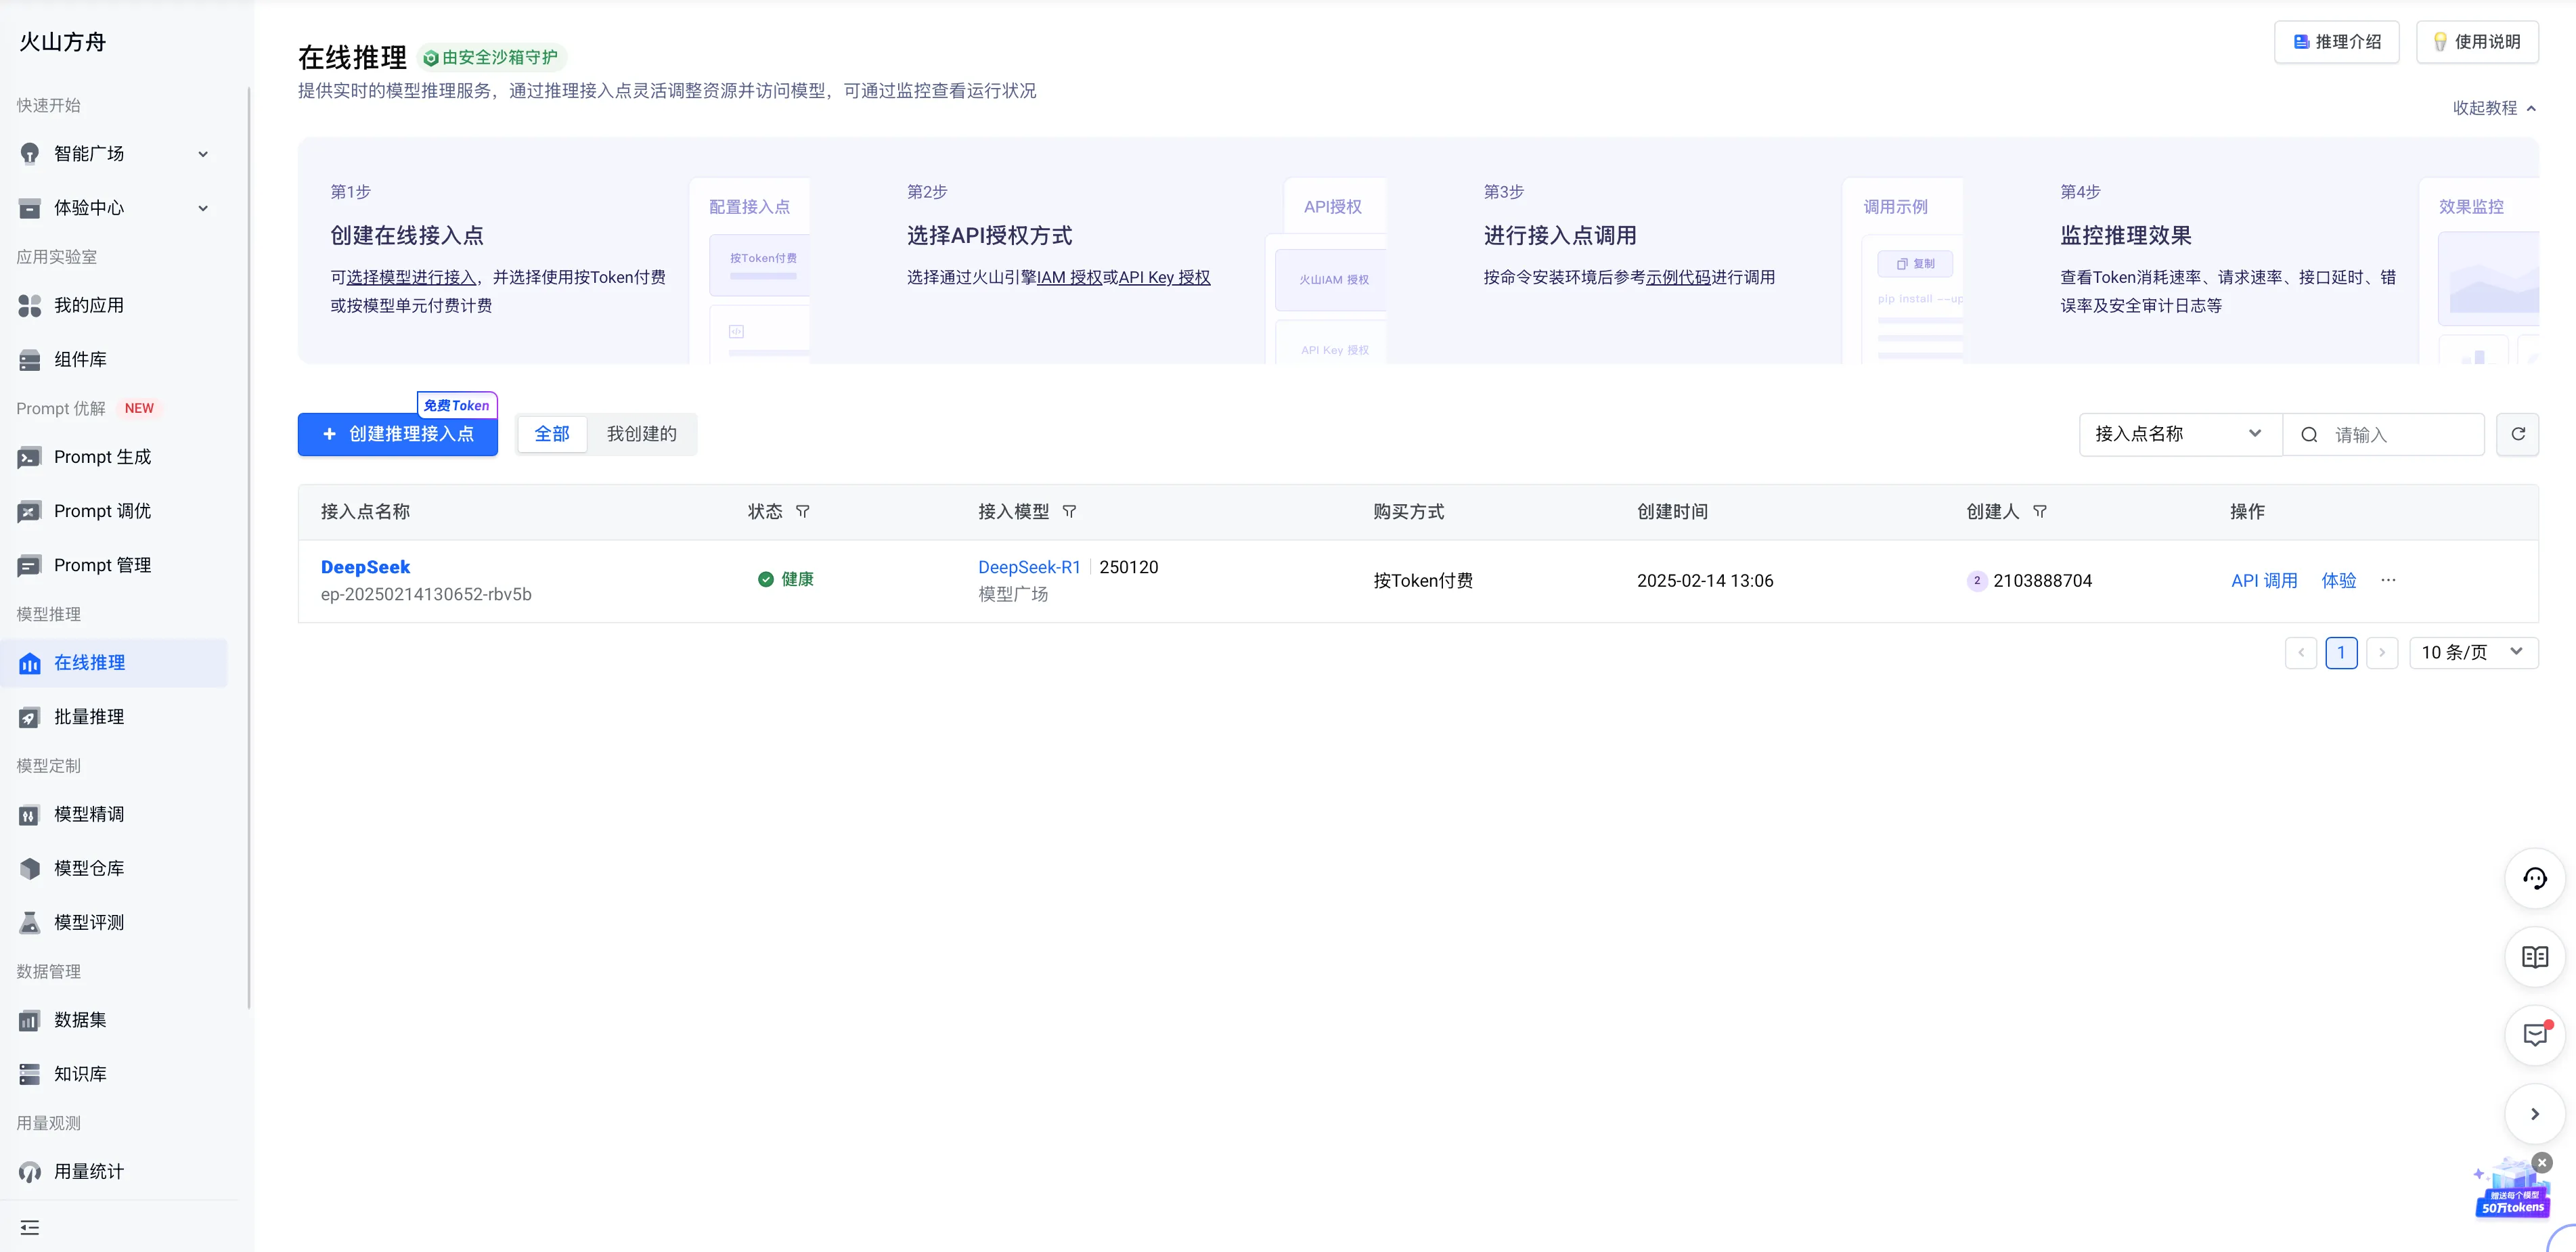Open the 接入点名称 search field dropdown
Screen dimensions: 2576x1252
2180,434
